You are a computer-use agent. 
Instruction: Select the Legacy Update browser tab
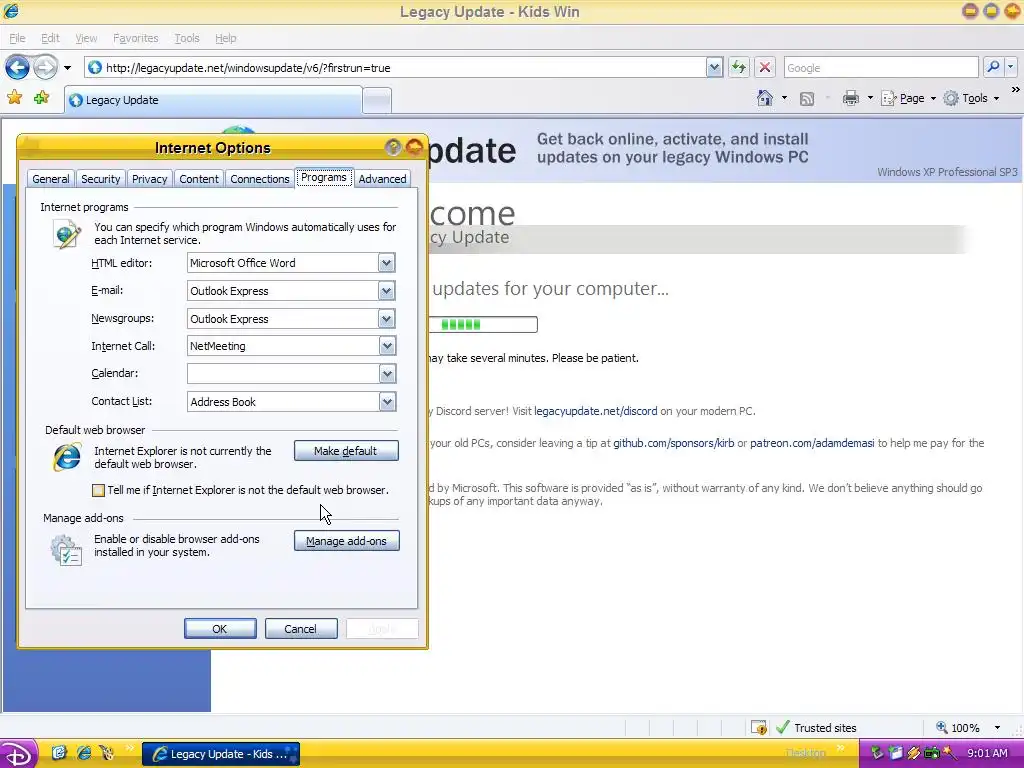click(x=213, y=100)
